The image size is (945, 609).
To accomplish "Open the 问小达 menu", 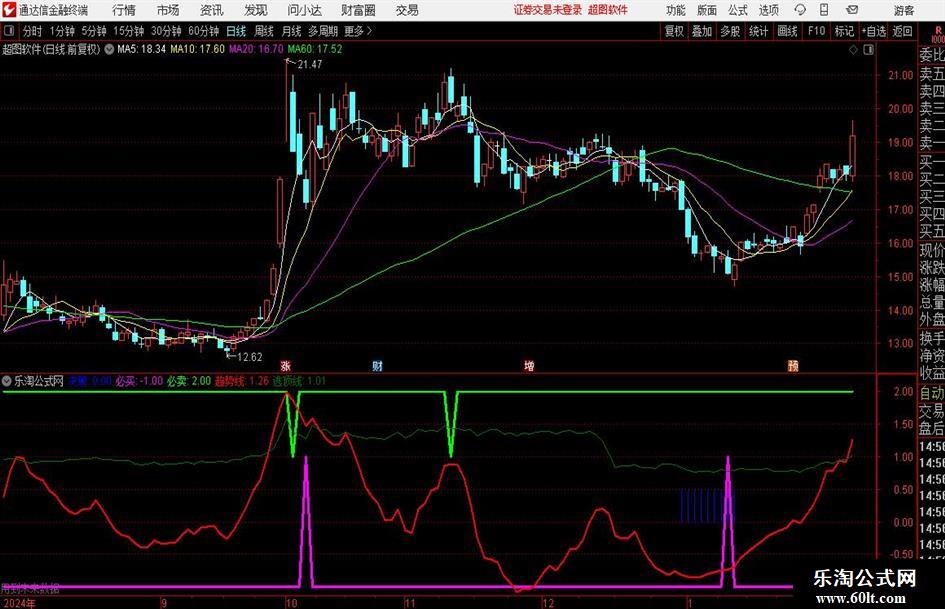I will (x=304, y=10).
